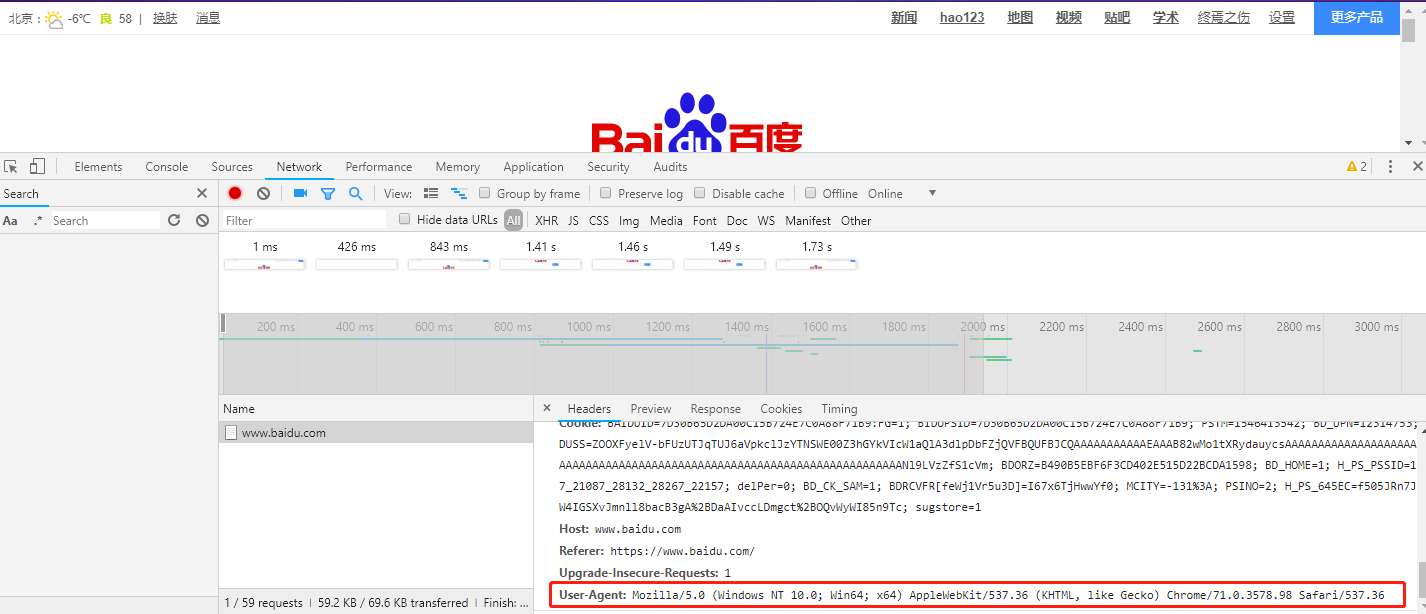Activate the inspect element picker icon

pos(11,167)
